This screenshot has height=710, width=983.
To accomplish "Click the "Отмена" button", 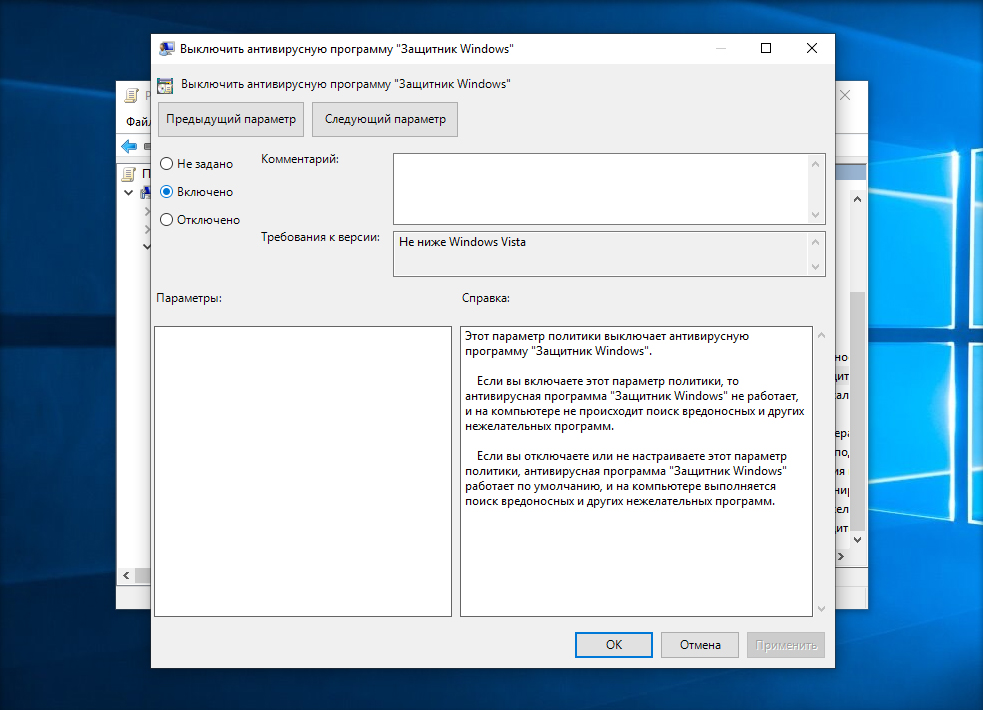I will [x=700, y=645].
